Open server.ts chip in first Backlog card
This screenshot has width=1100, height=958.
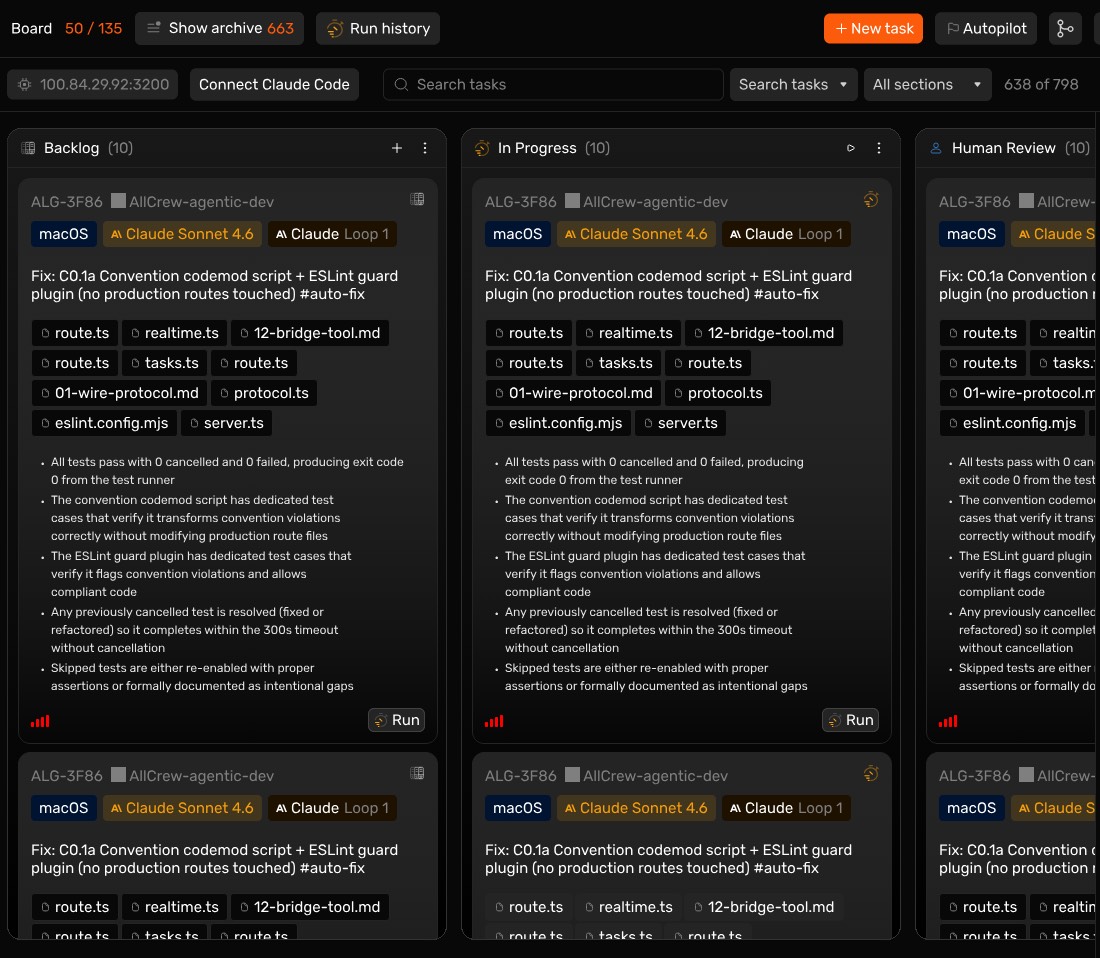coord(227,424)
